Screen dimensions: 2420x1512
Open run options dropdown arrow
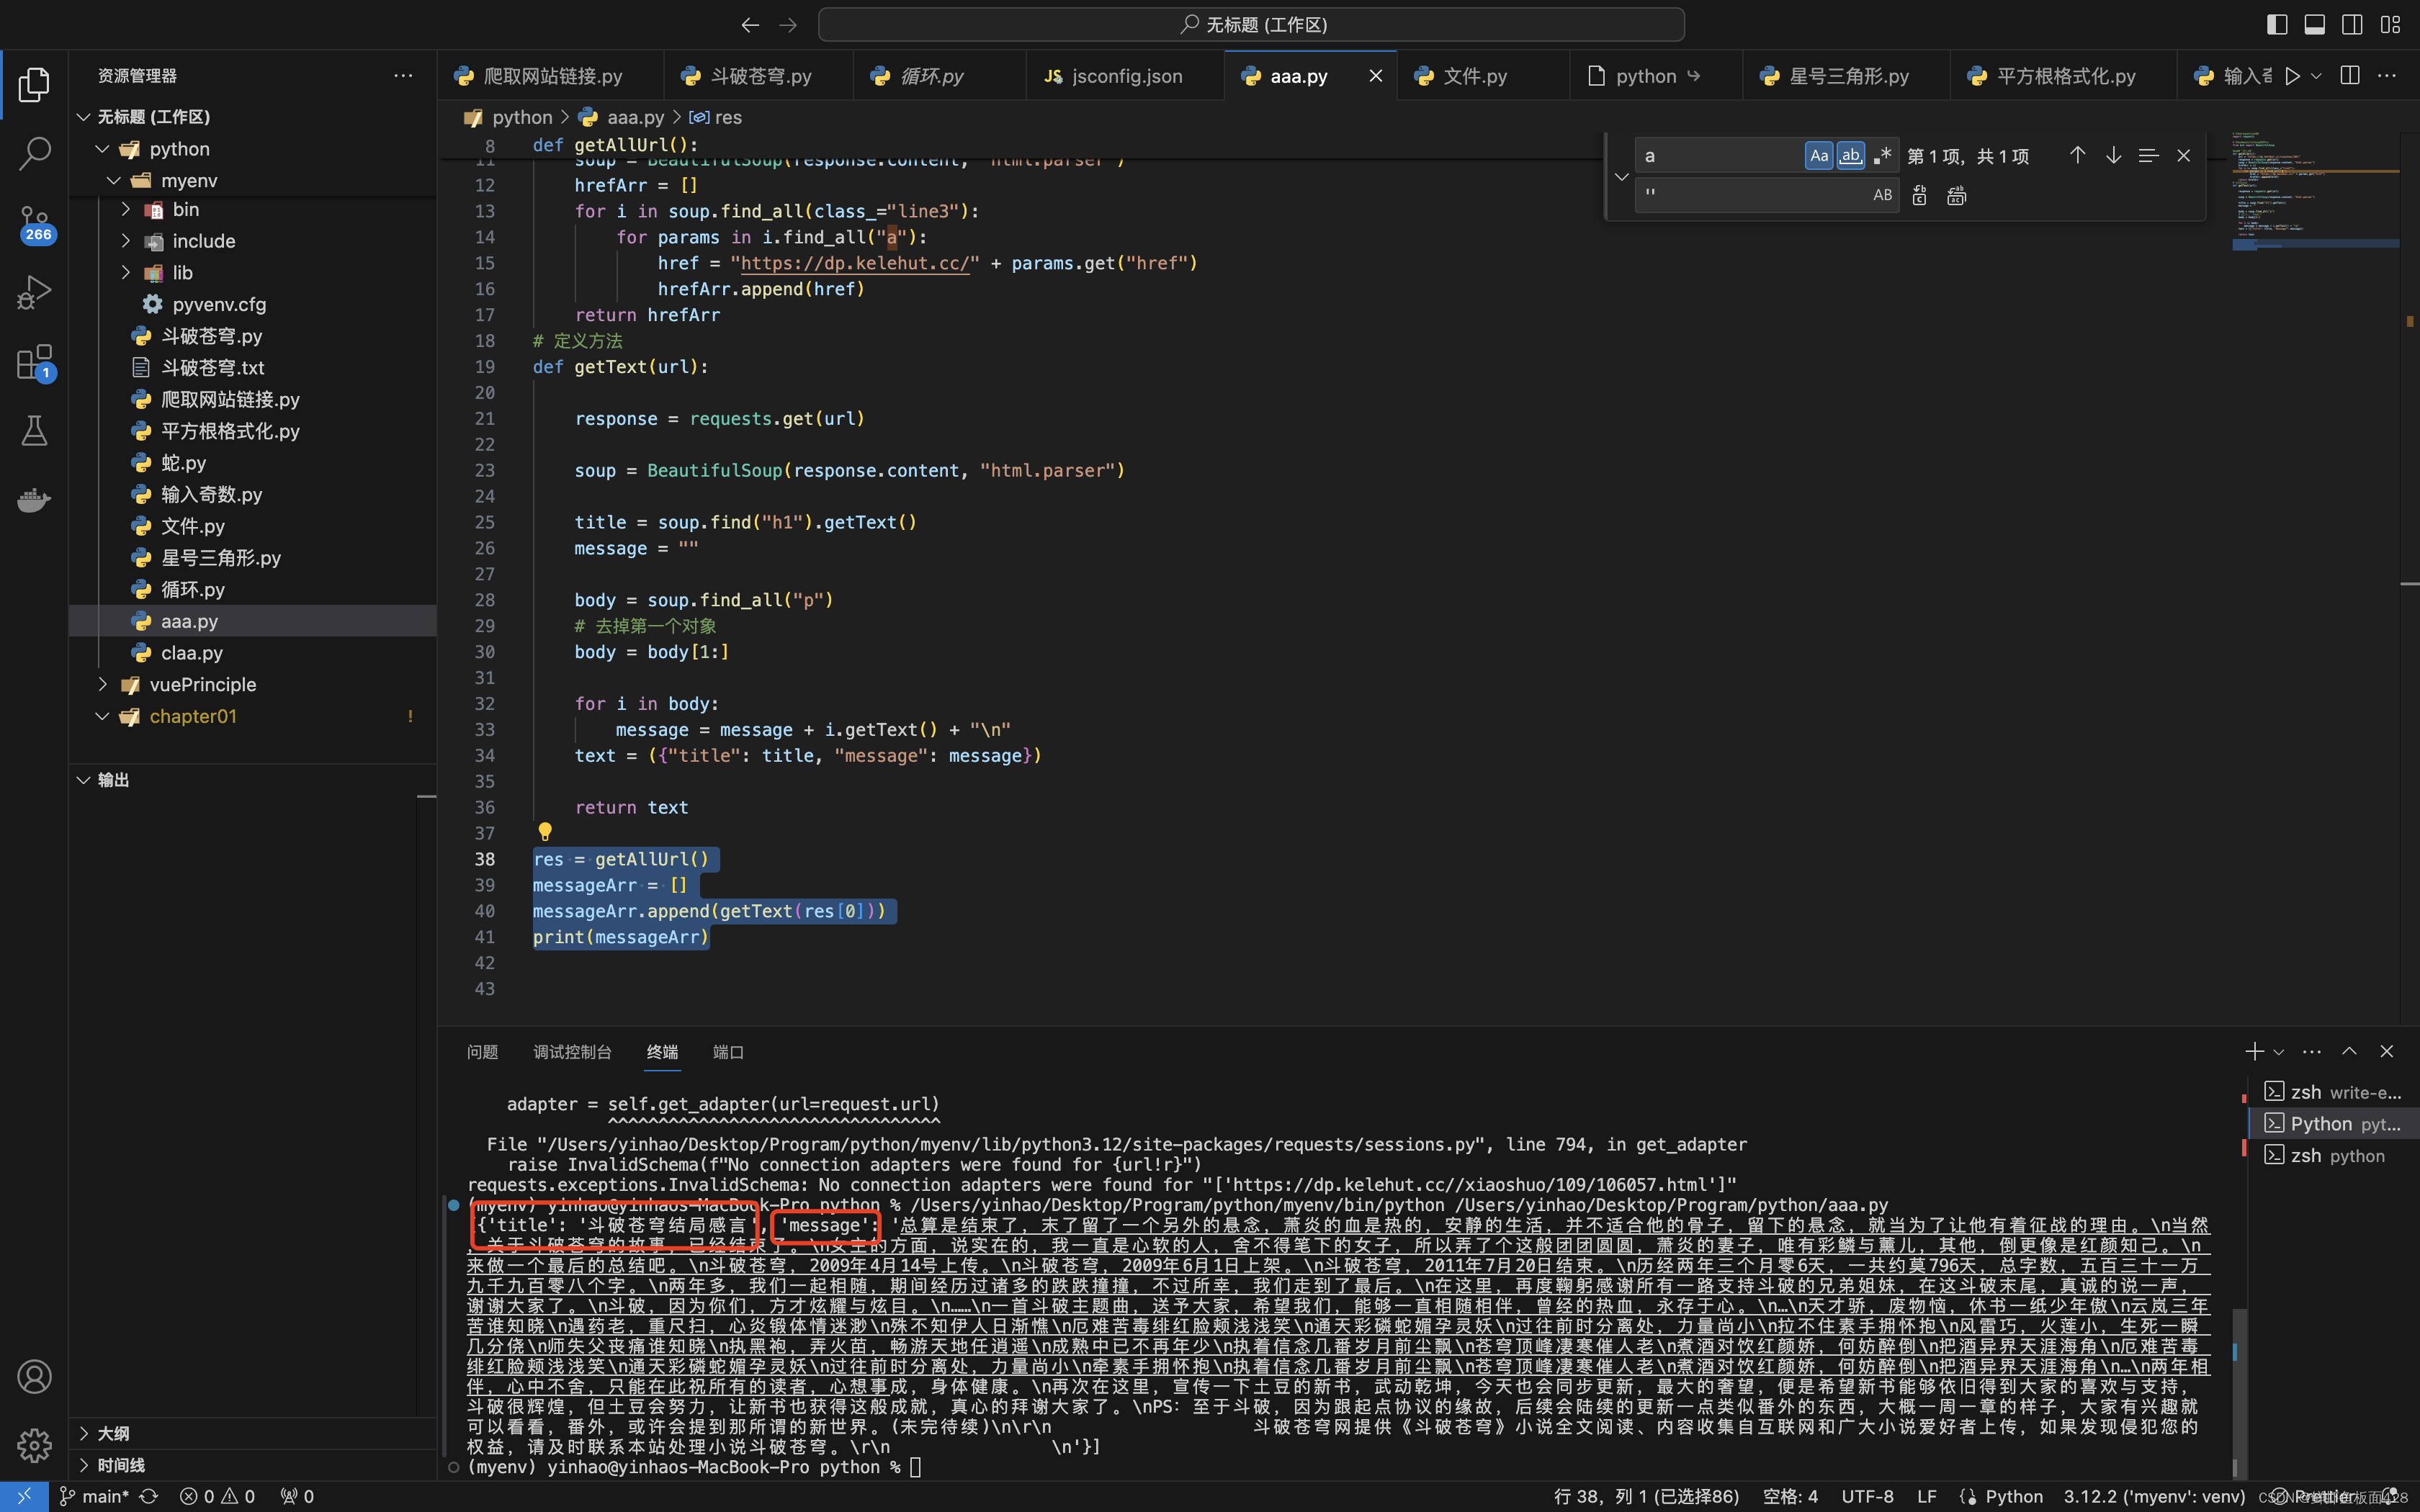[x=2316, y=76]
